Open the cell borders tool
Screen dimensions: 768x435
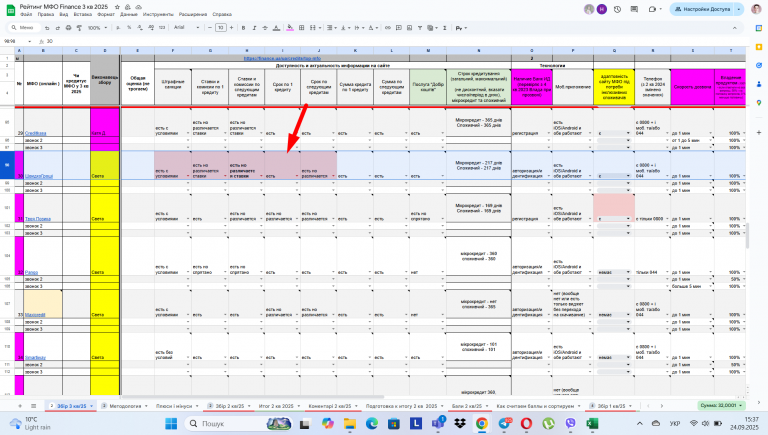[301, 28]
